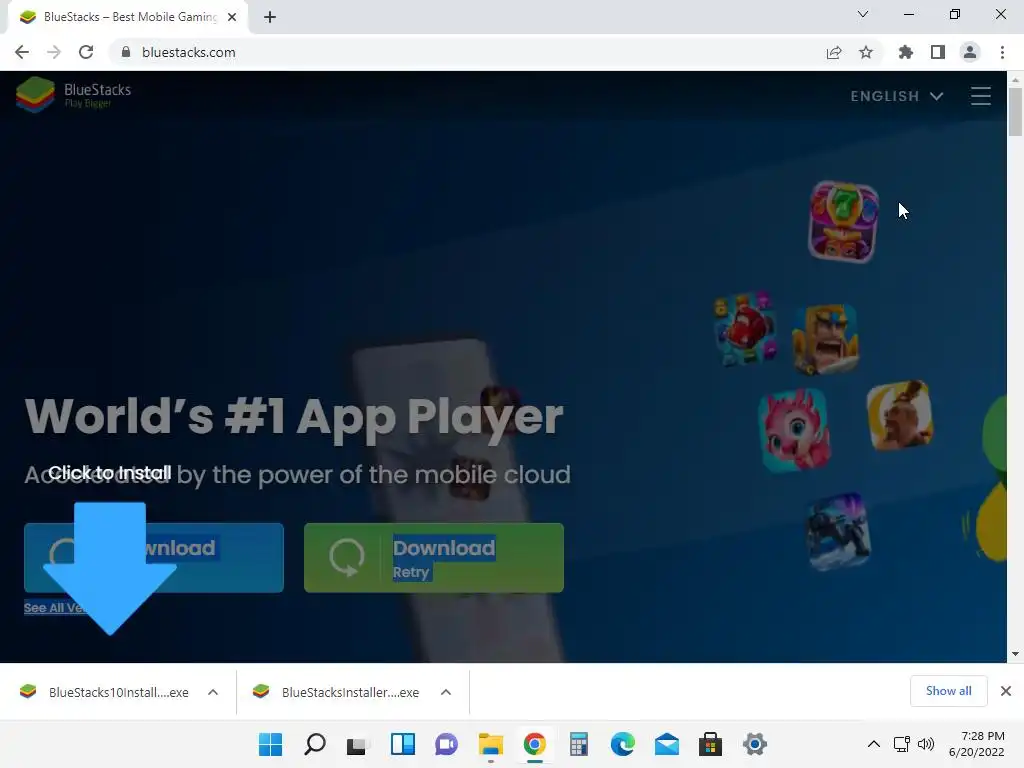Launch Microsoft Edge from the taskbar
The image size is (1024, 768).
[x=622, y=744]
